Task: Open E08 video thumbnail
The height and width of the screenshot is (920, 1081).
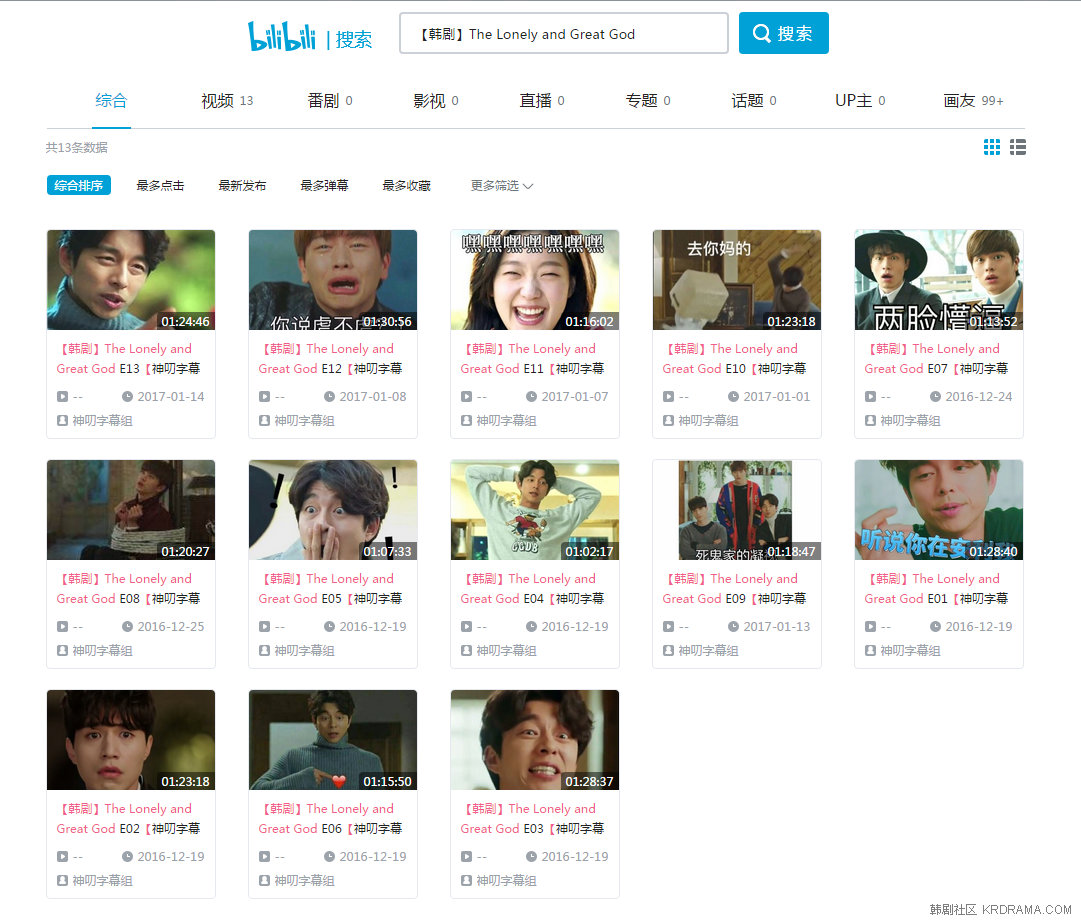Action: point(131,510)
